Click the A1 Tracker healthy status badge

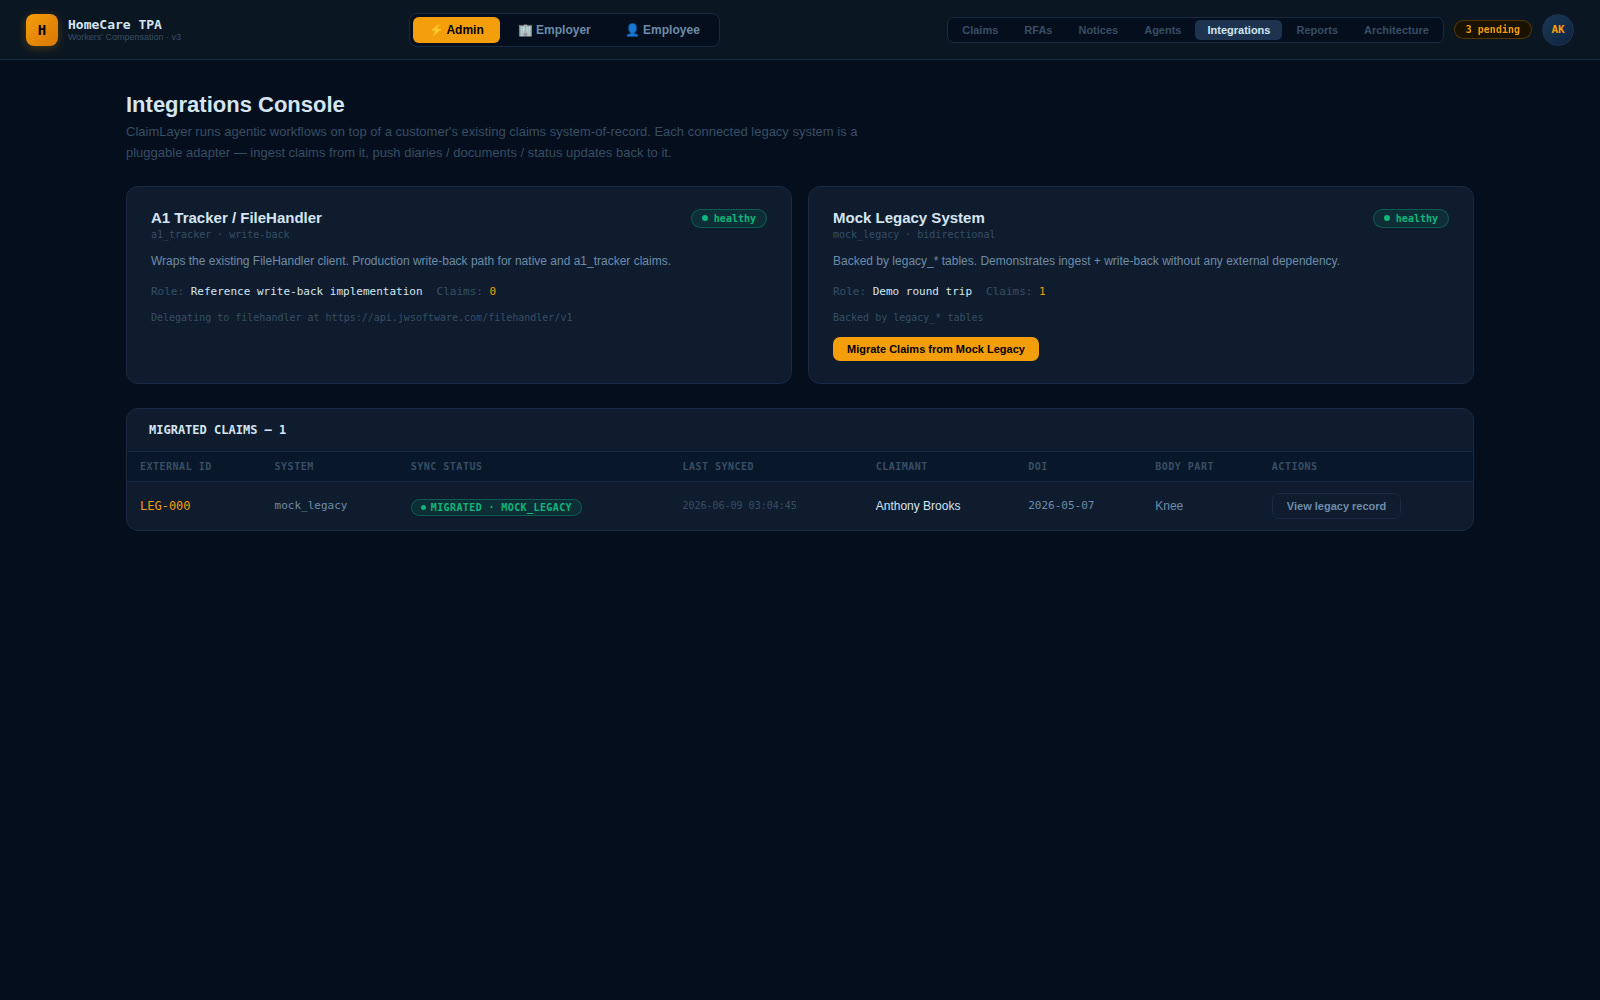click(x=729, y=218)
